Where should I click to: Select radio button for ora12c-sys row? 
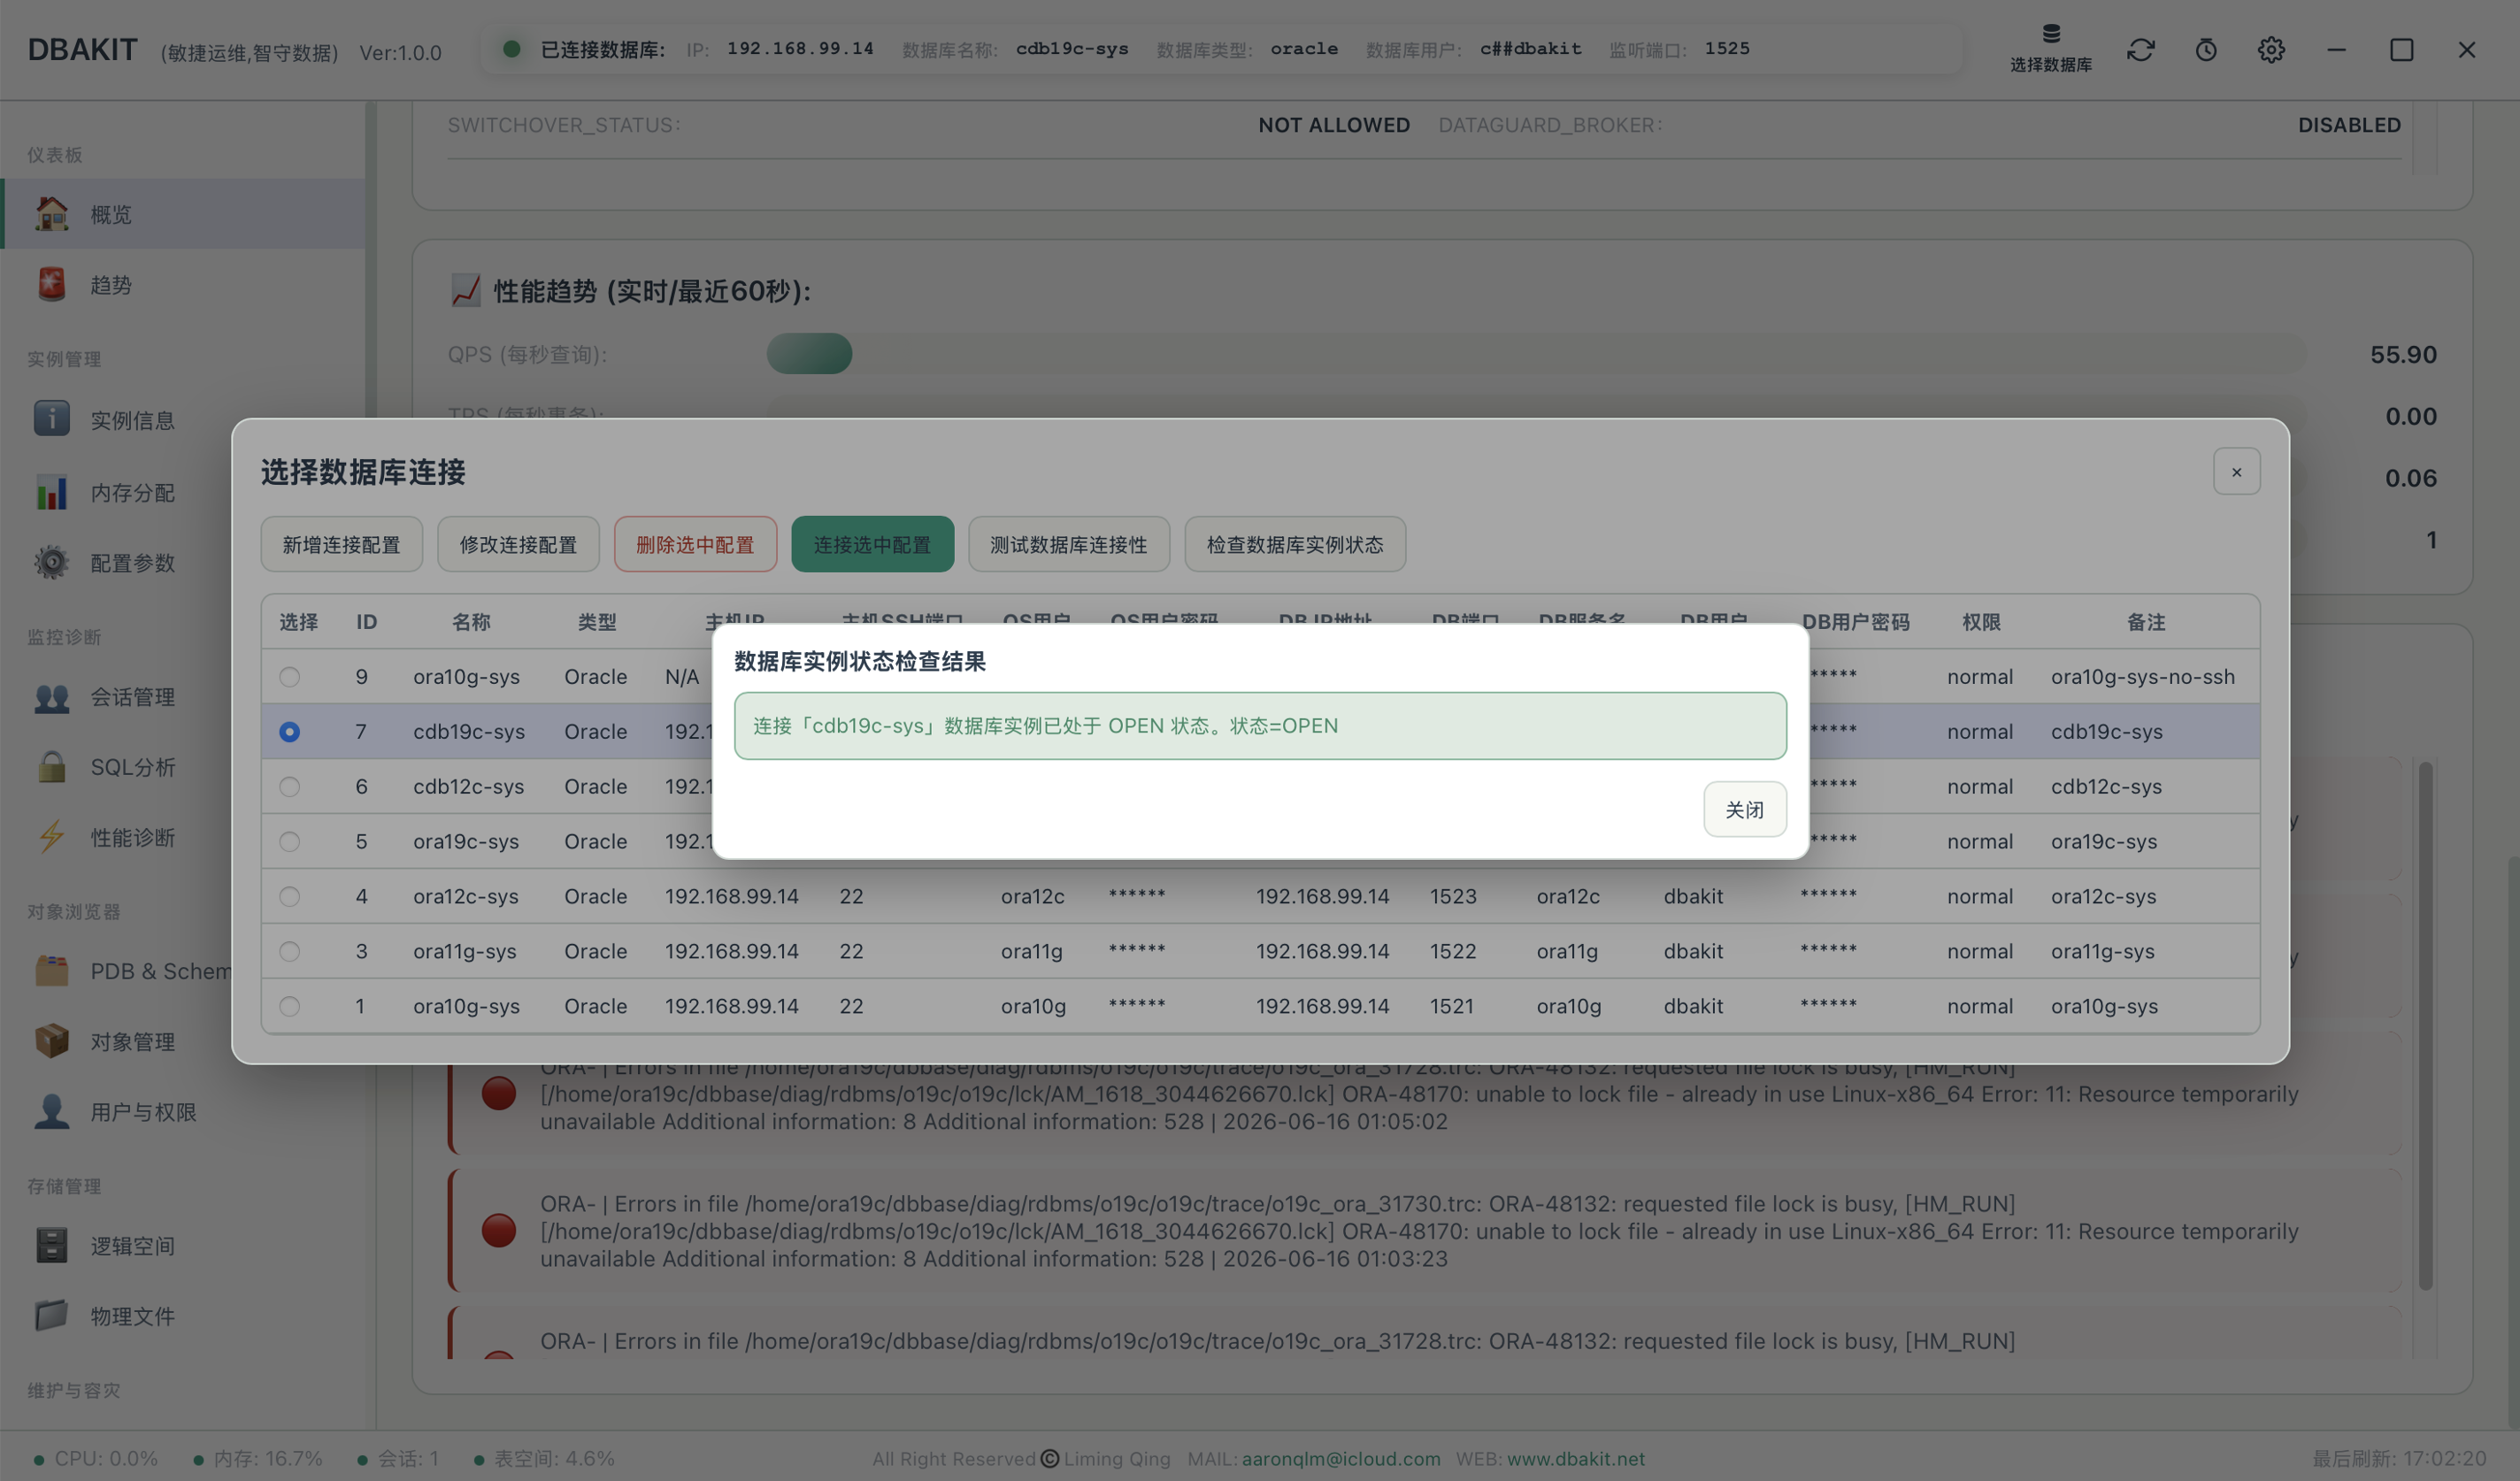289,896
